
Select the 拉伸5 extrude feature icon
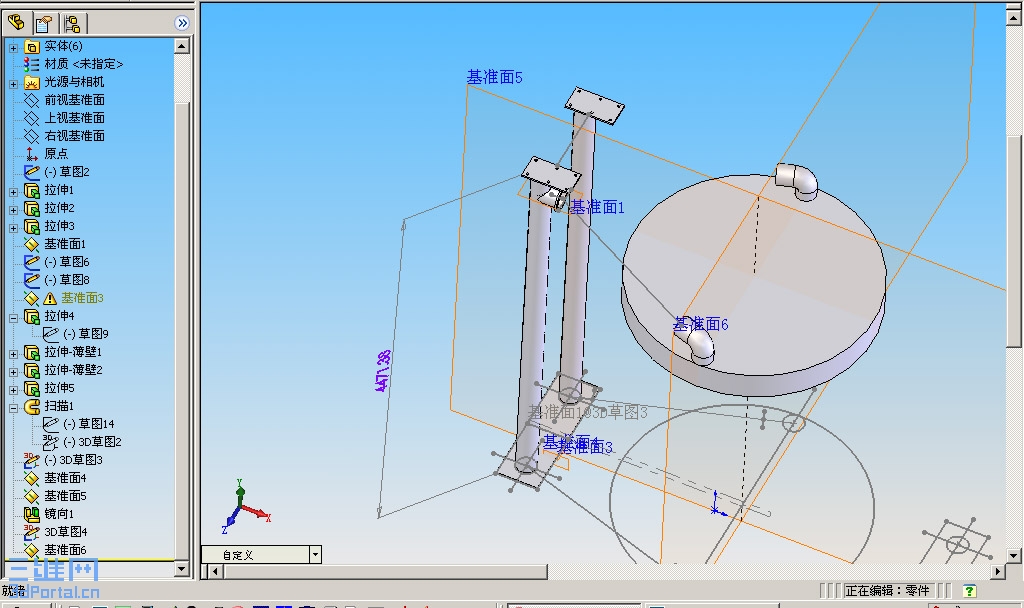pyautogui.click(x=31, y=389)
